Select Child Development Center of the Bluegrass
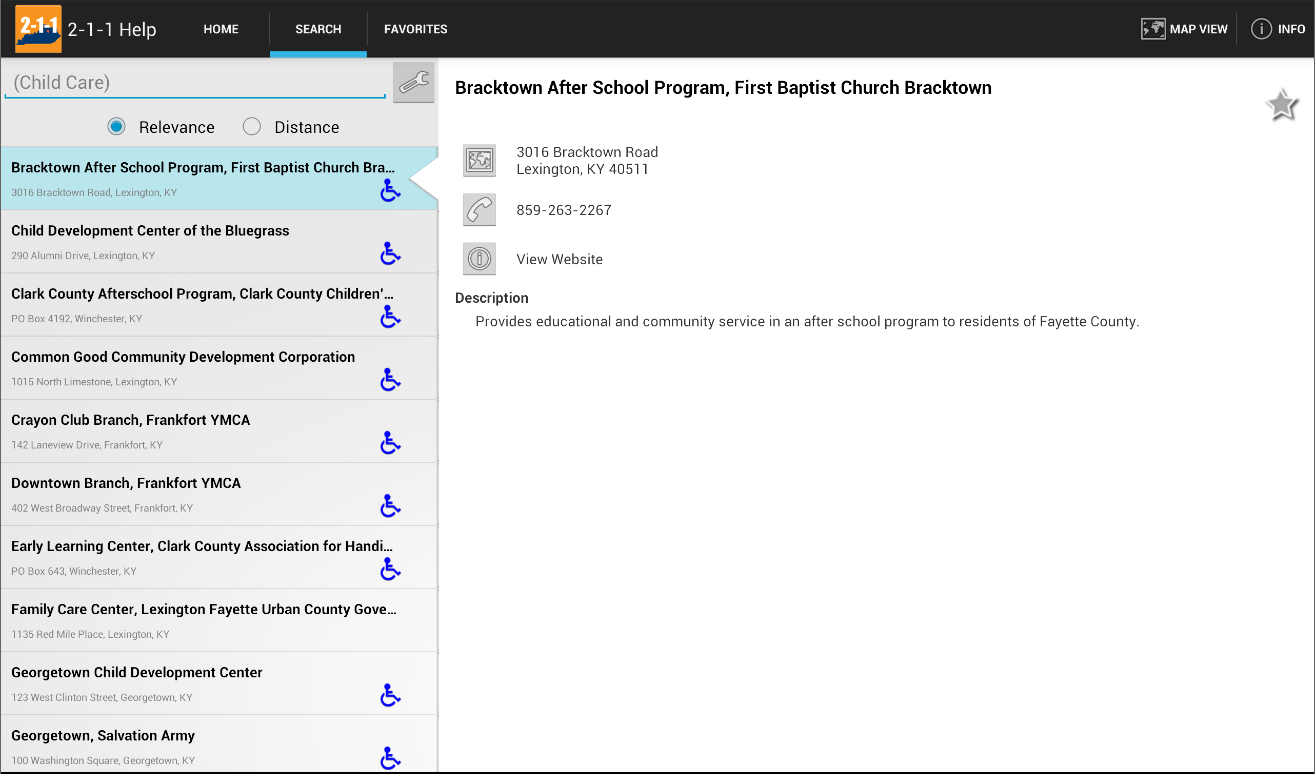The height and width of the screenshot is (774, 1315). coord(219,241)
